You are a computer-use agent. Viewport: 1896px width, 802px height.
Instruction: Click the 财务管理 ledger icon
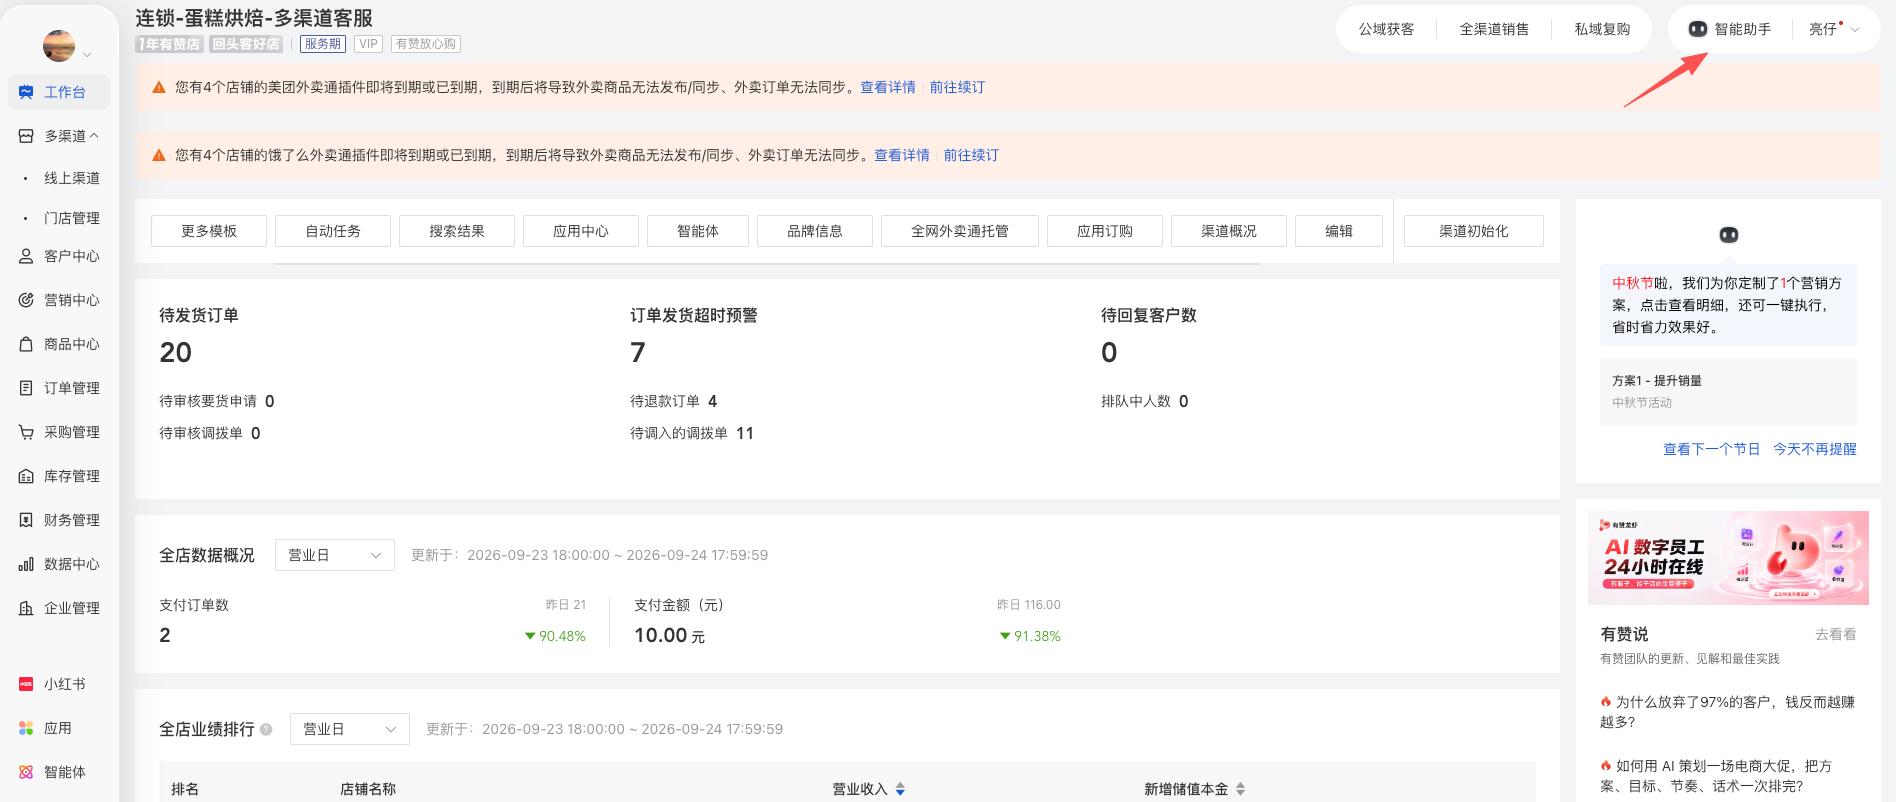coord(26,520)
